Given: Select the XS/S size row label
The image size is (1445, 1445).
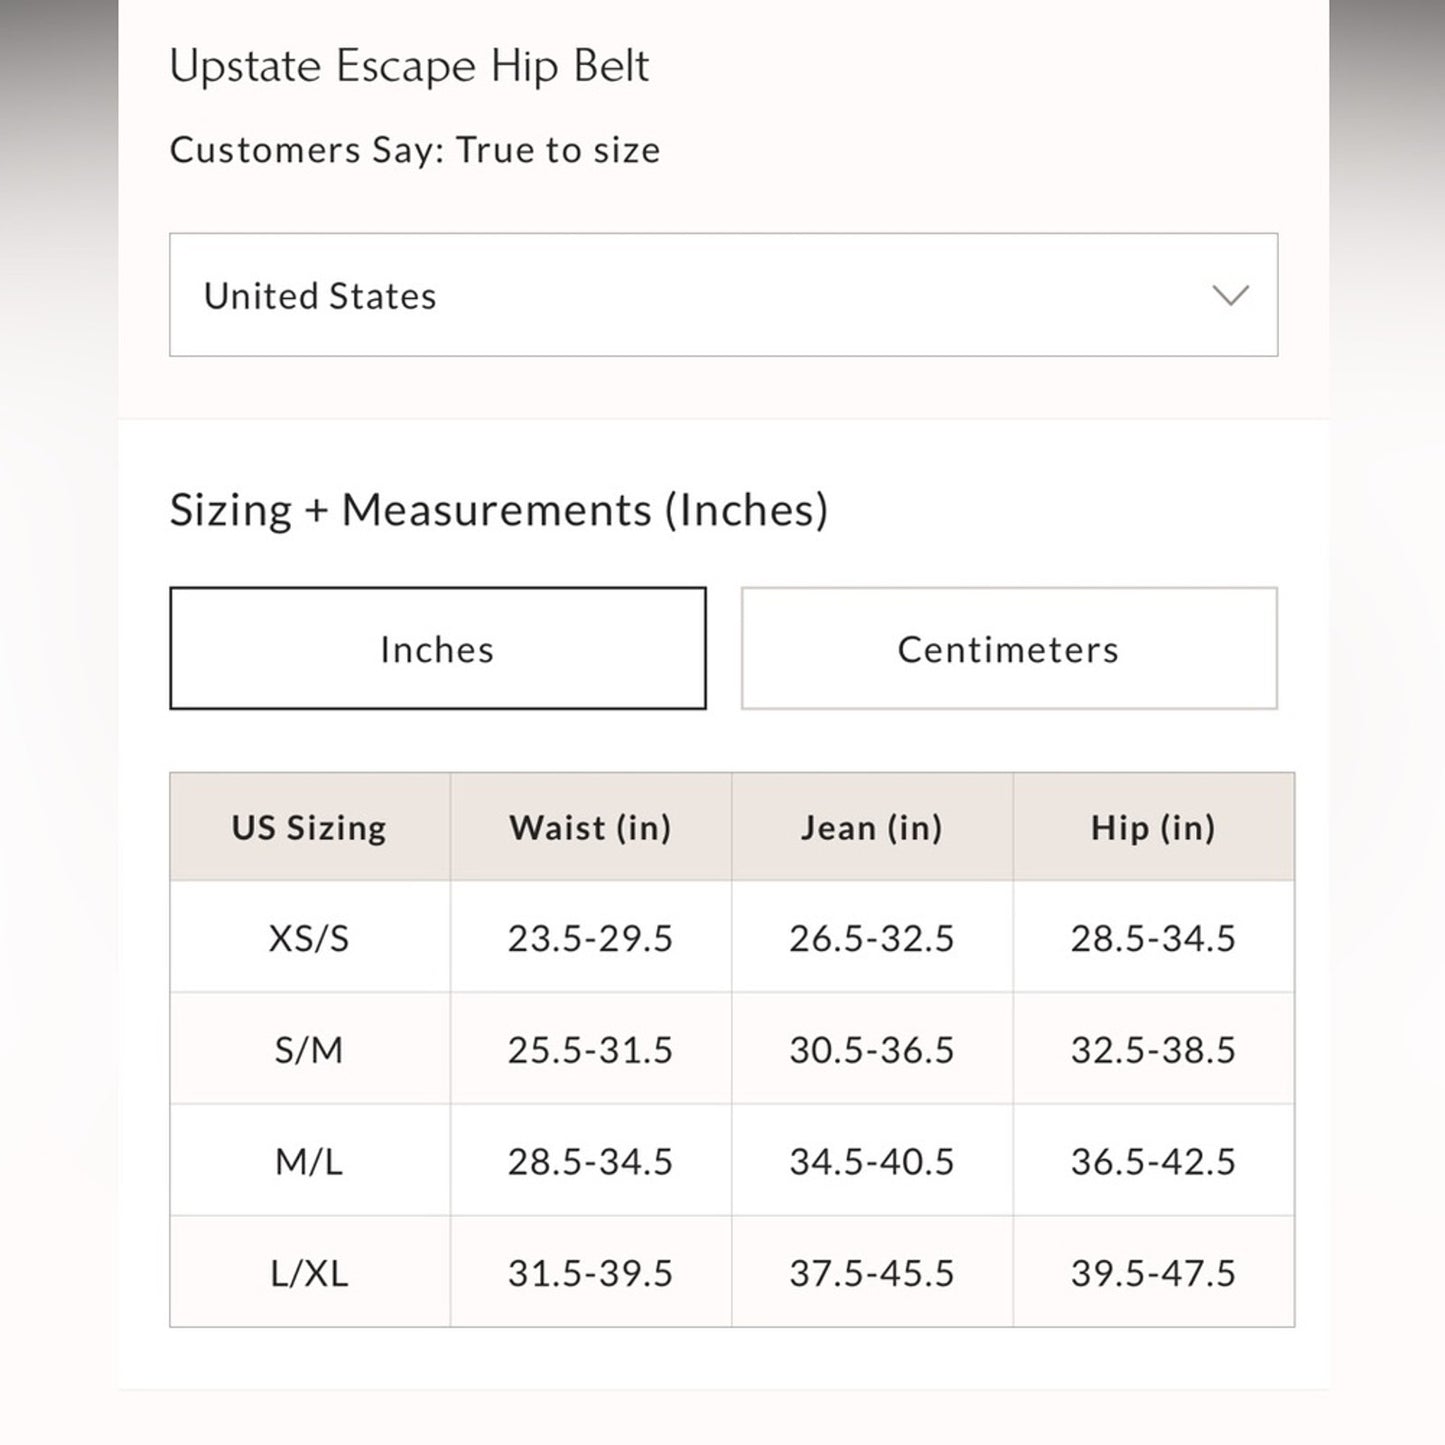Looking at the screenshot, I should pyautogui.click(x=309, y=938).
